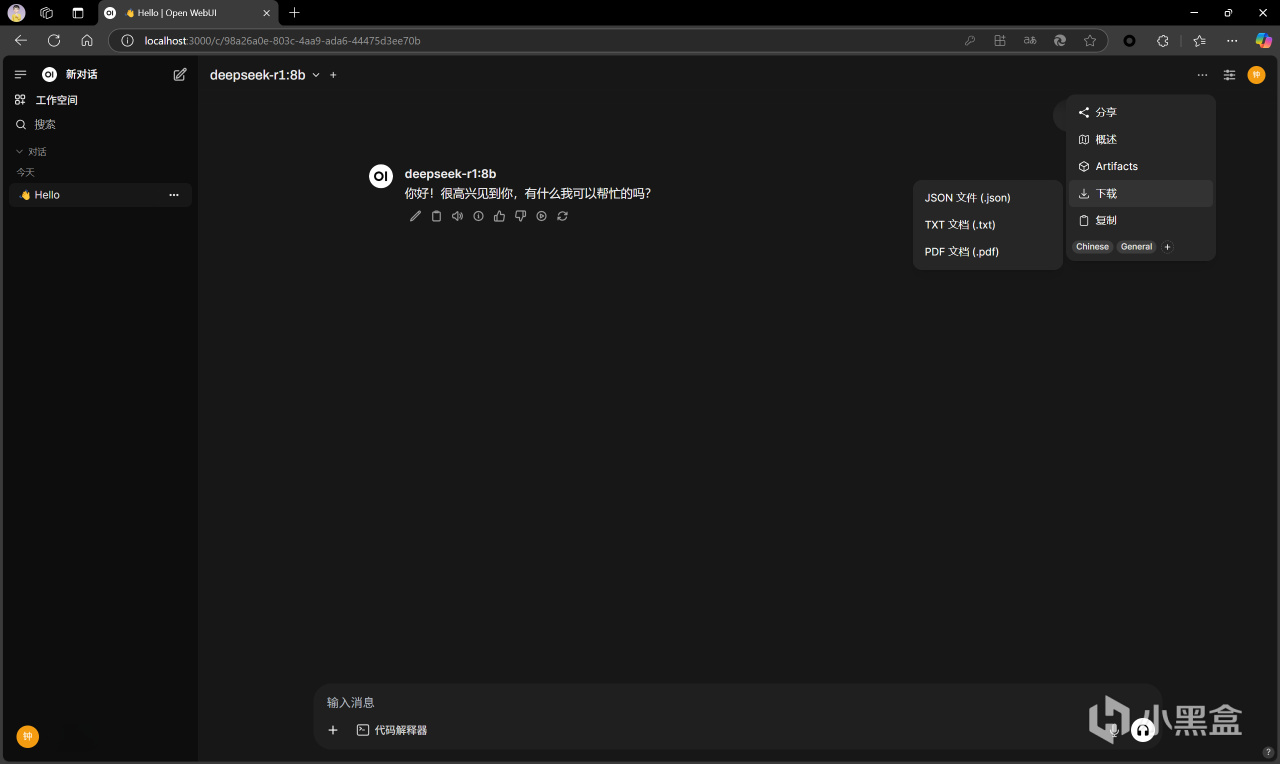The height and width of the screenshot is (764, 1280).
Task: Select PDF 文档 (.pdf) download
Action: (988, 252)
